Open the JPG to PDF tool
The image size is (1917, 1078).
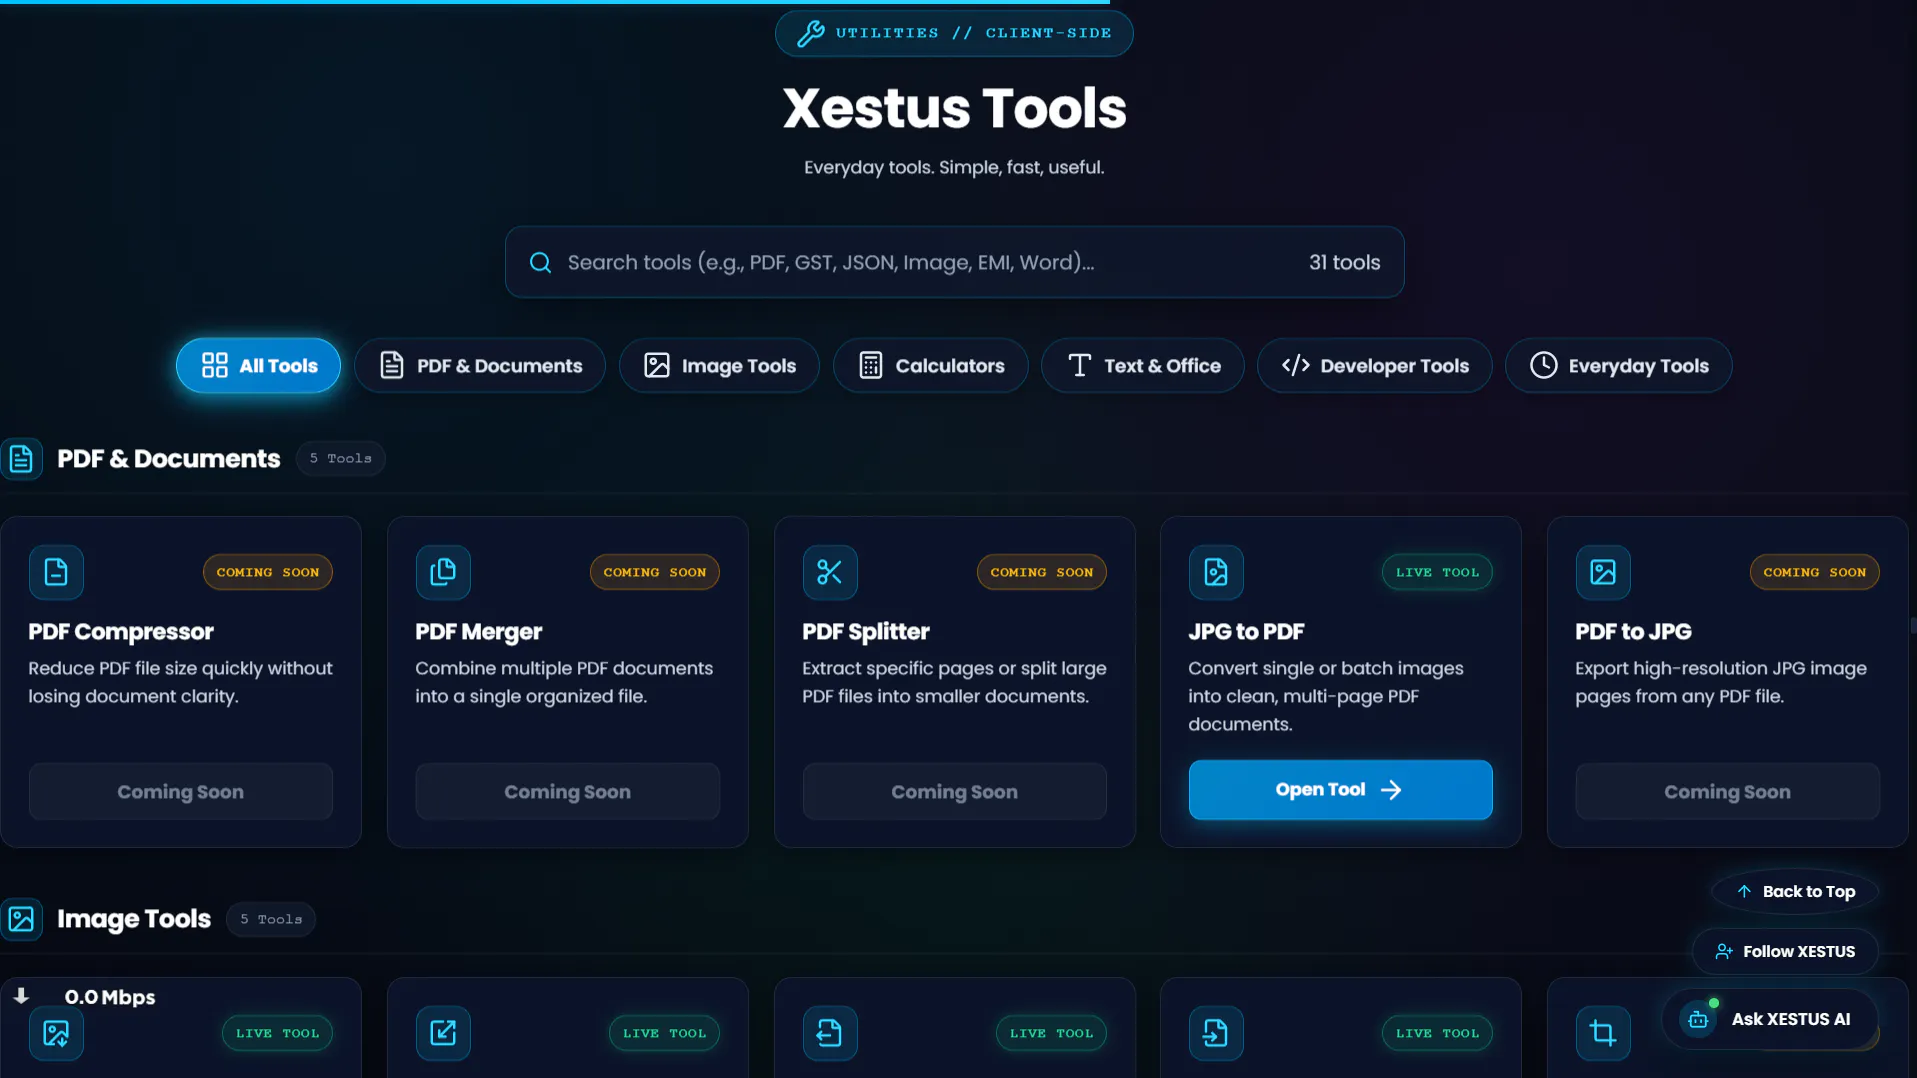click(x=1340, y=790)
